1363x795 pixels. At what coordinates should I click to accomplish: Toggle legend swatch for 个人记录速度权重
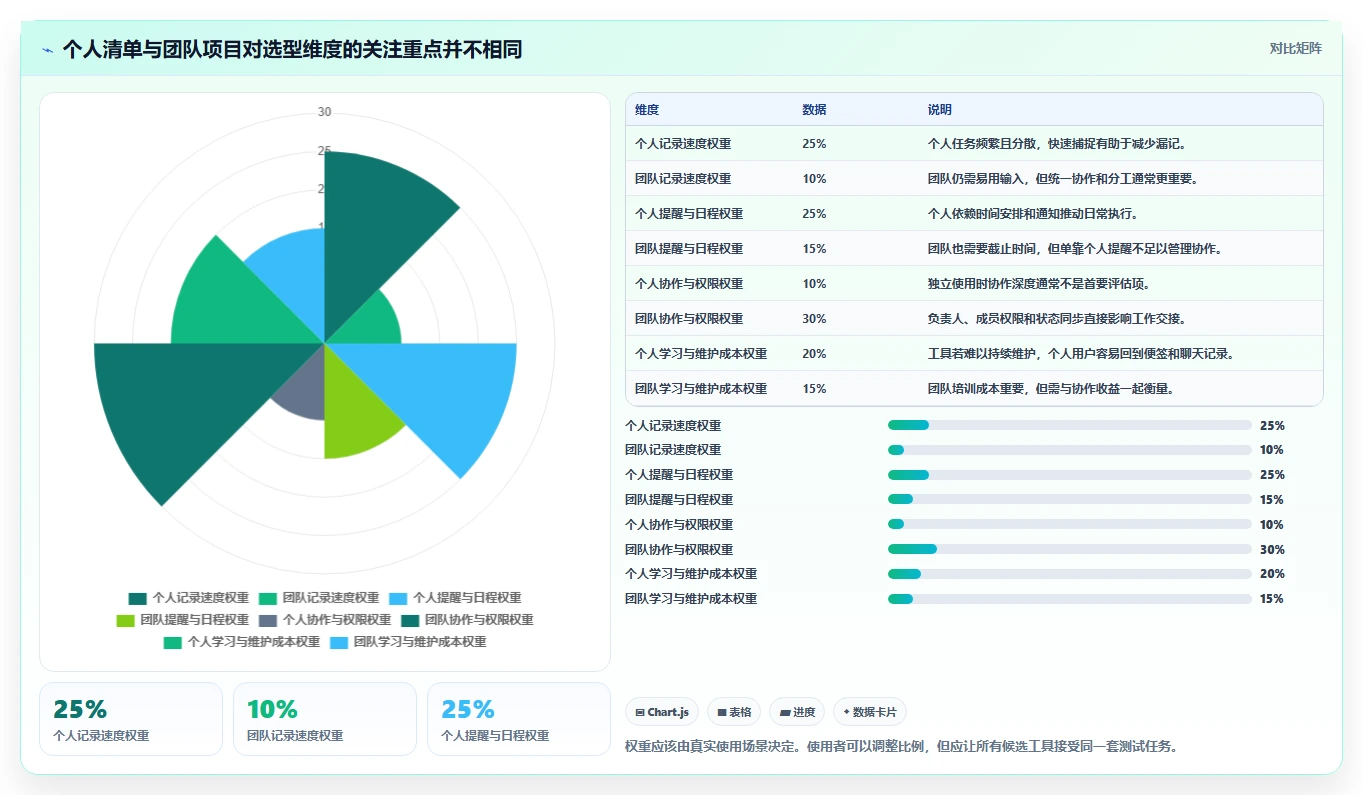click(x=137, y=598)
